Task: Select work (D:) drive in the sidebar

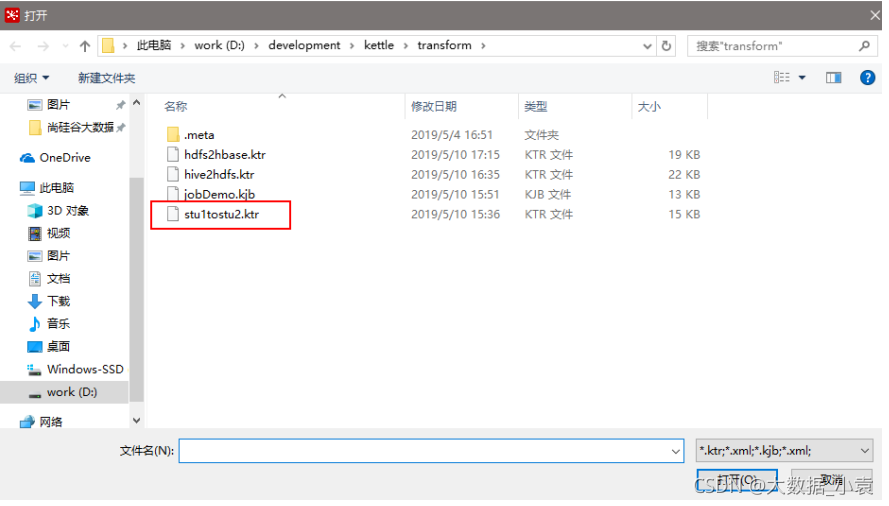Action: point(71,392)
